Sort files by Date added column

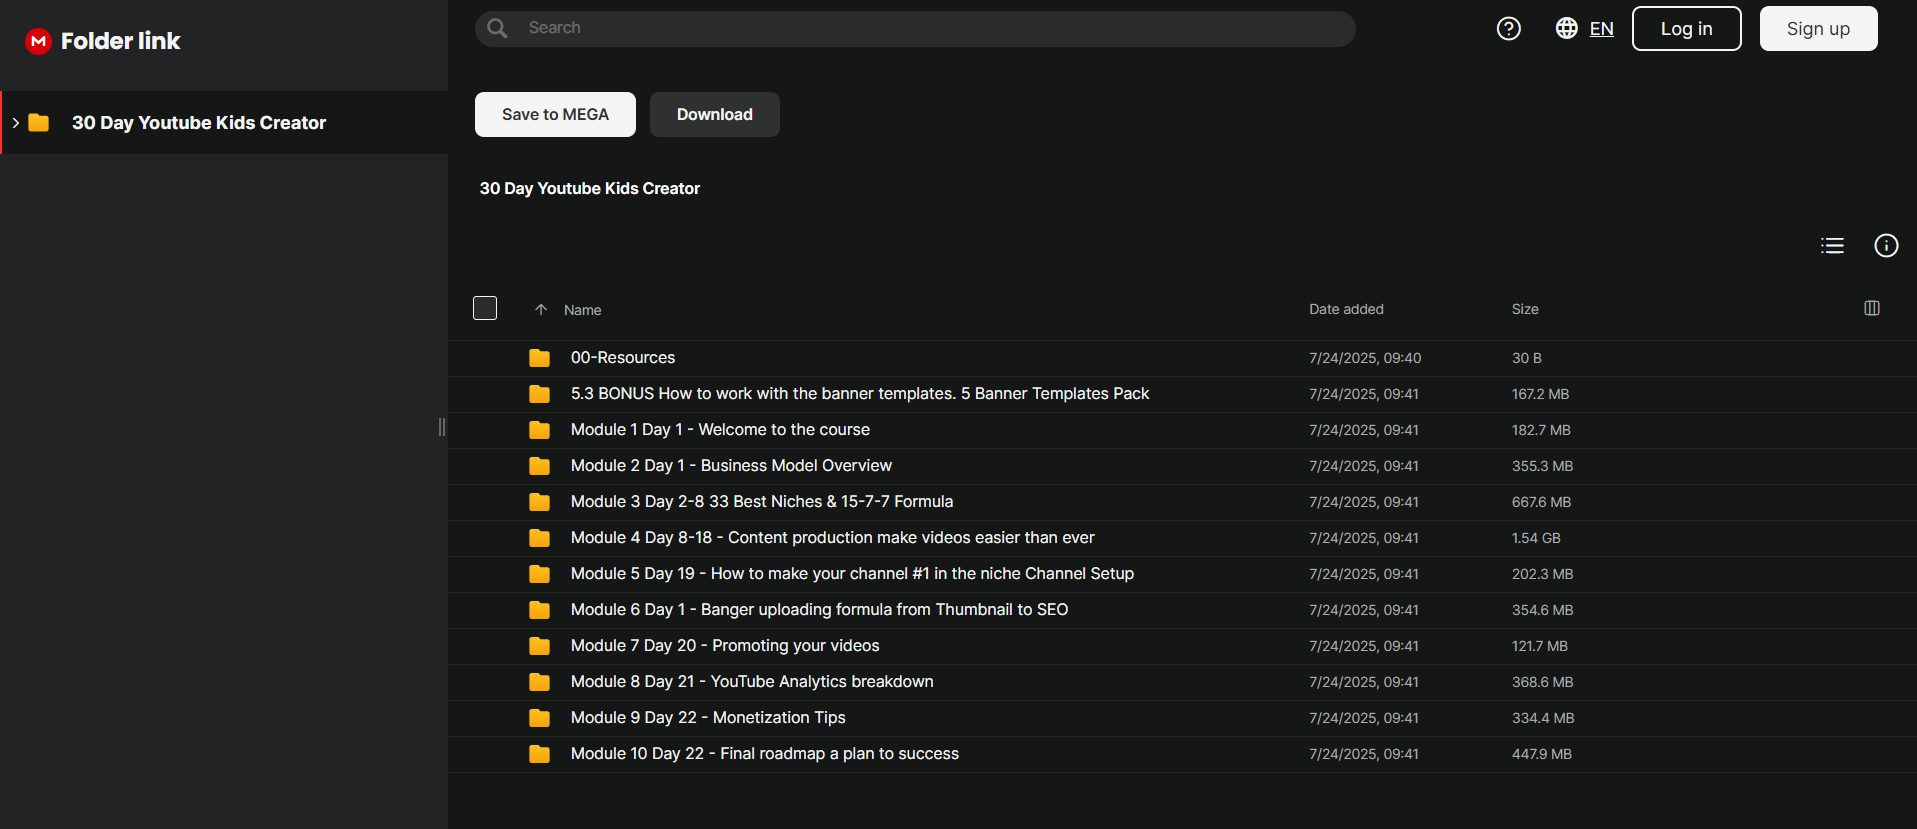(1346, 309)
